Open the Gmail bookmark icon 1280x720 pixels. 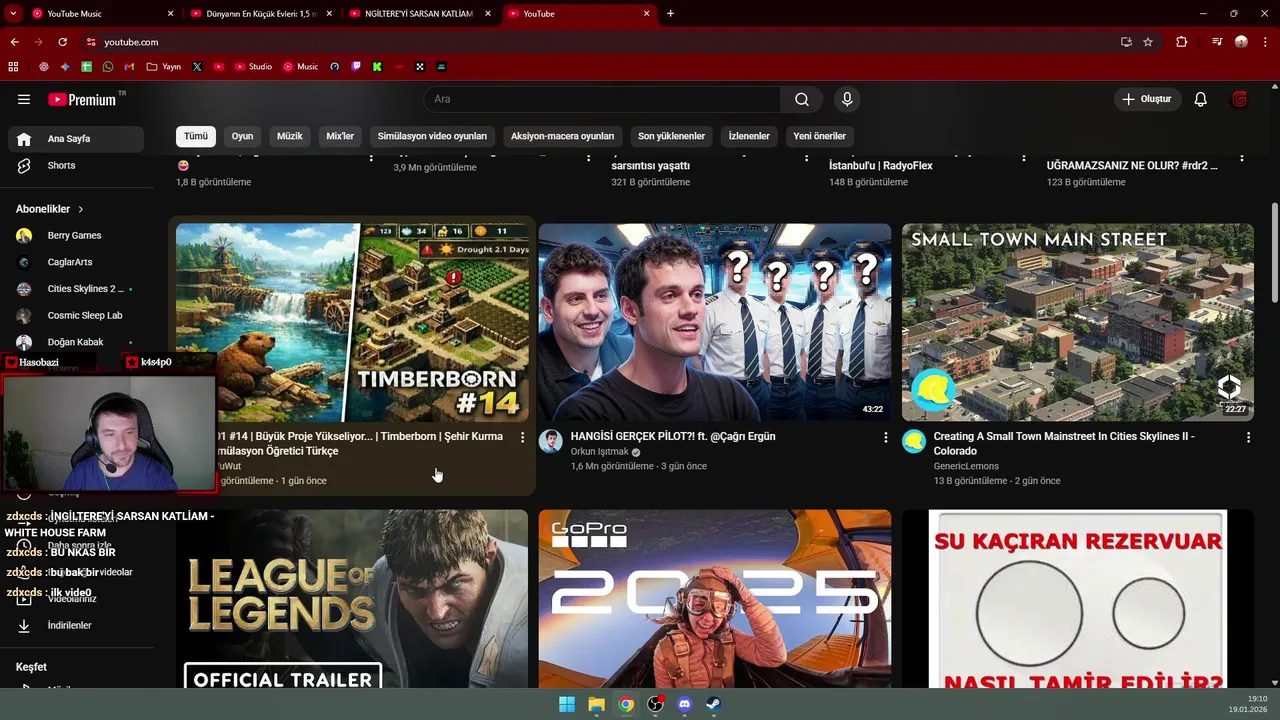point(129,67)
